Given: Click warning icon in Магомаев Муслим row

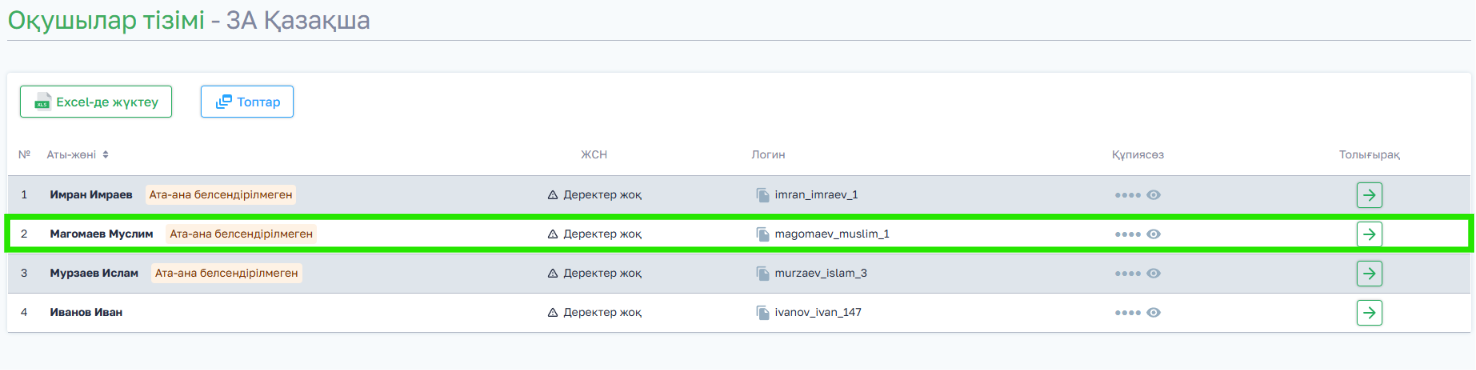Looking at the screenshot, I should [x=553, y=234].
